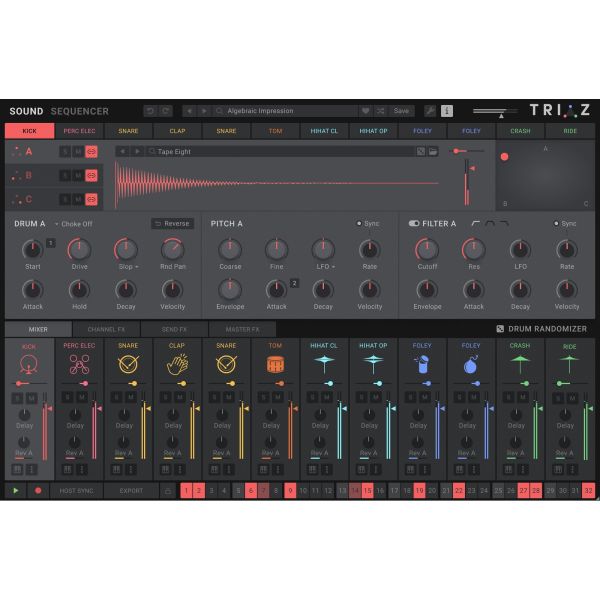Click the Crash cymbal icon in mixer
Image resolution: width=600 pixels, height=600 pixels.
pyautogui.click(x=520, y=364)
